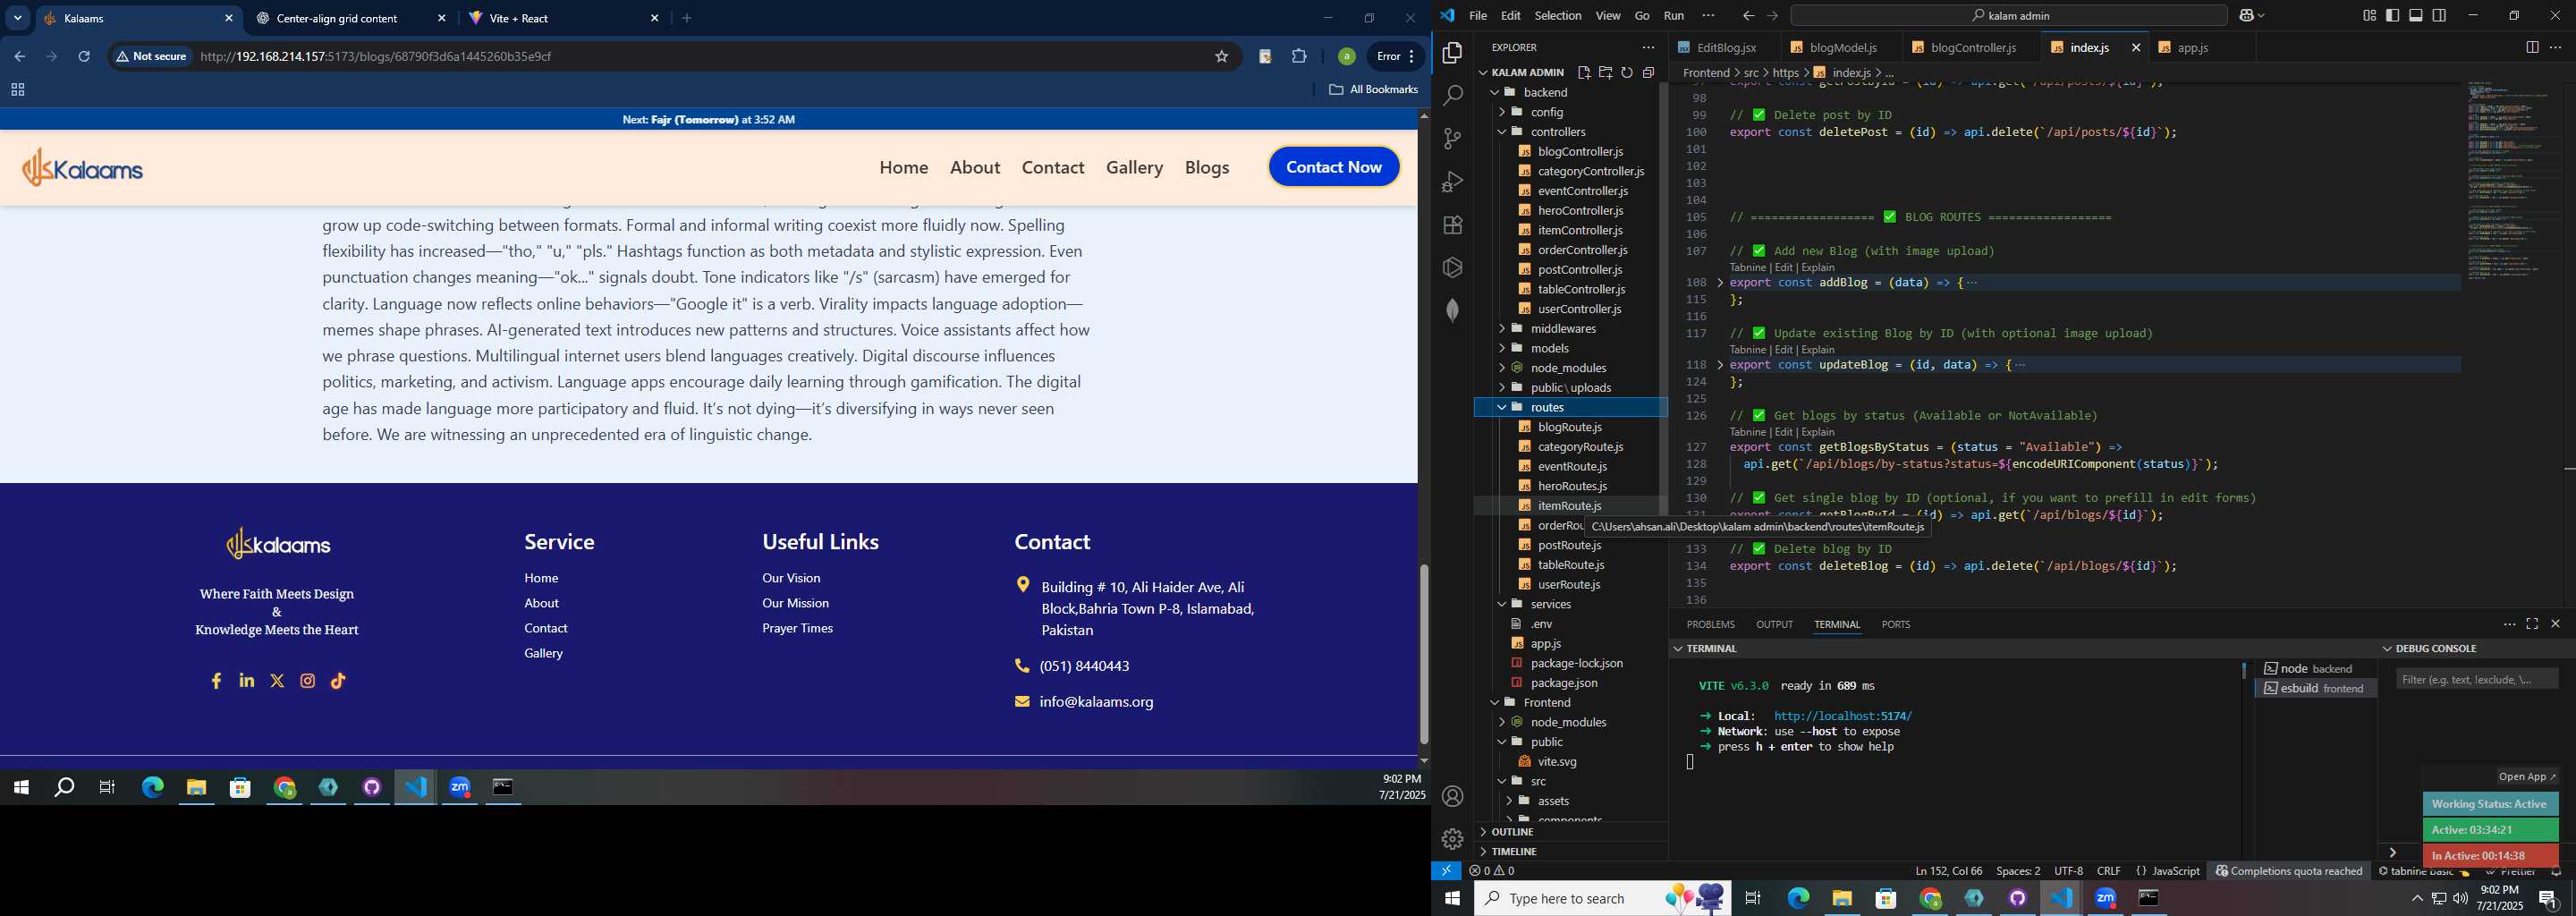Image resolution: width=2576 pixels, height=916 pixels.
Task: Click the Contact Now button
Action: point(1334,167)
